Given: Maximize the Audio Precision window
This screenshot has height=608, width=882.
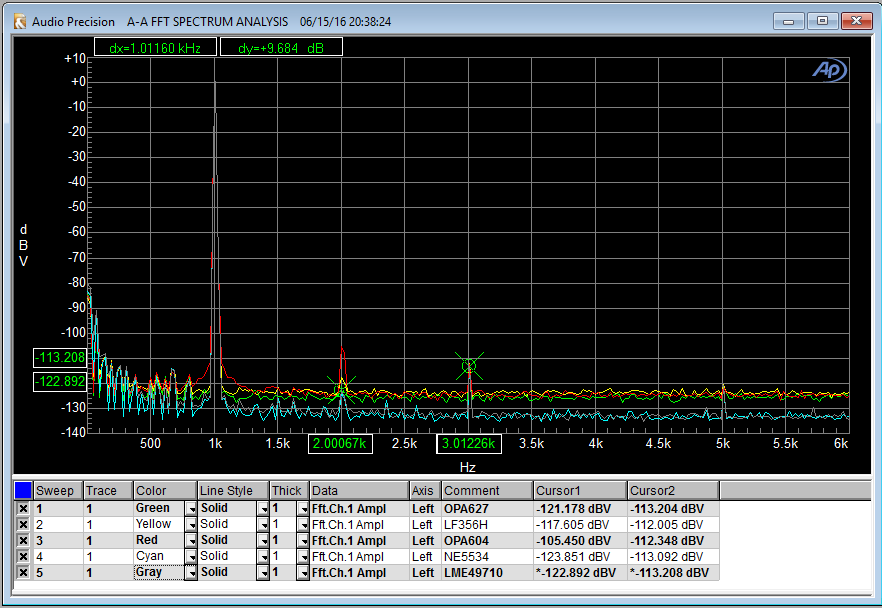Looking at the screenshot, I should tap(822, 21).
